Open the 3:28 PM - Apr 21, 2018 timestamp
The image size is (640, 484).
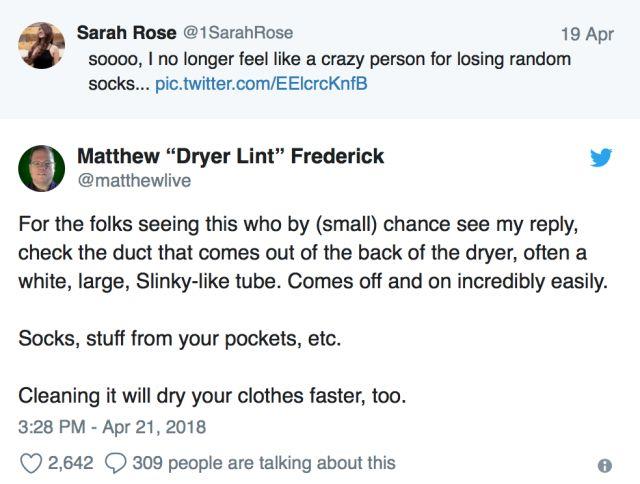point(112,427)
